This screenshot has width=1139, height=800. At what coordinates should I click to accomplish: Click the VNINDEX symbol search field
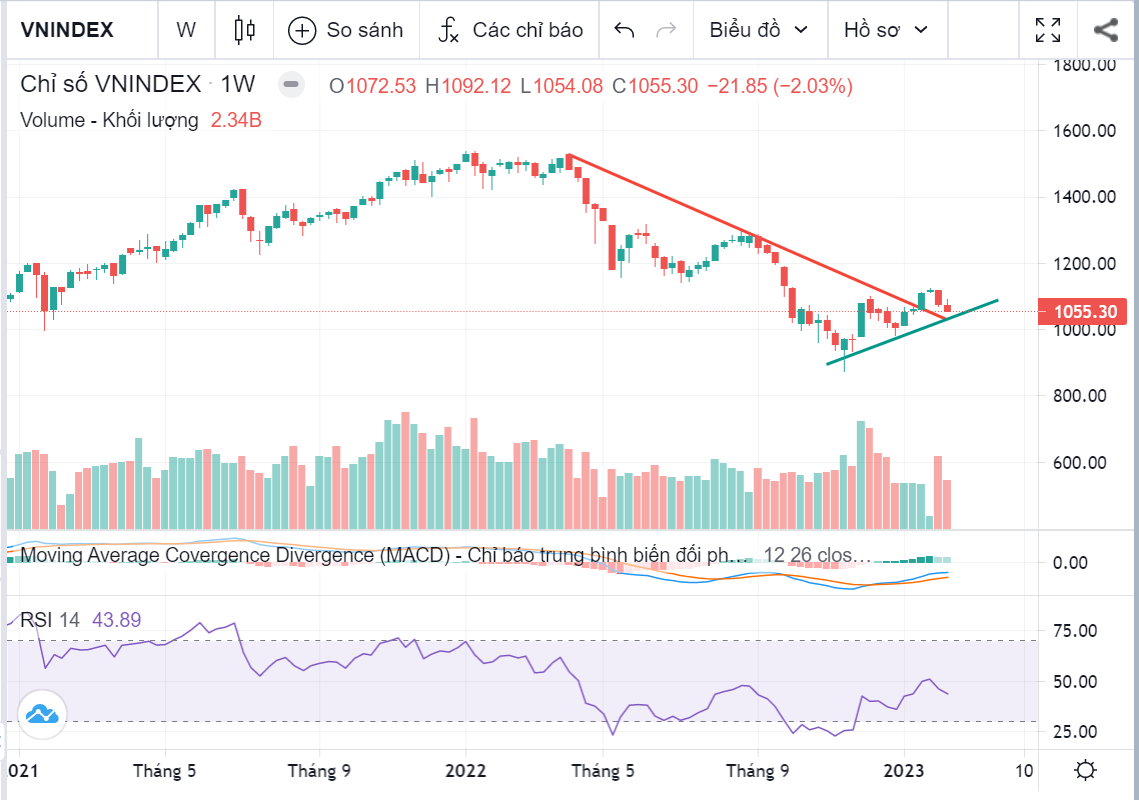coord(80,30)
